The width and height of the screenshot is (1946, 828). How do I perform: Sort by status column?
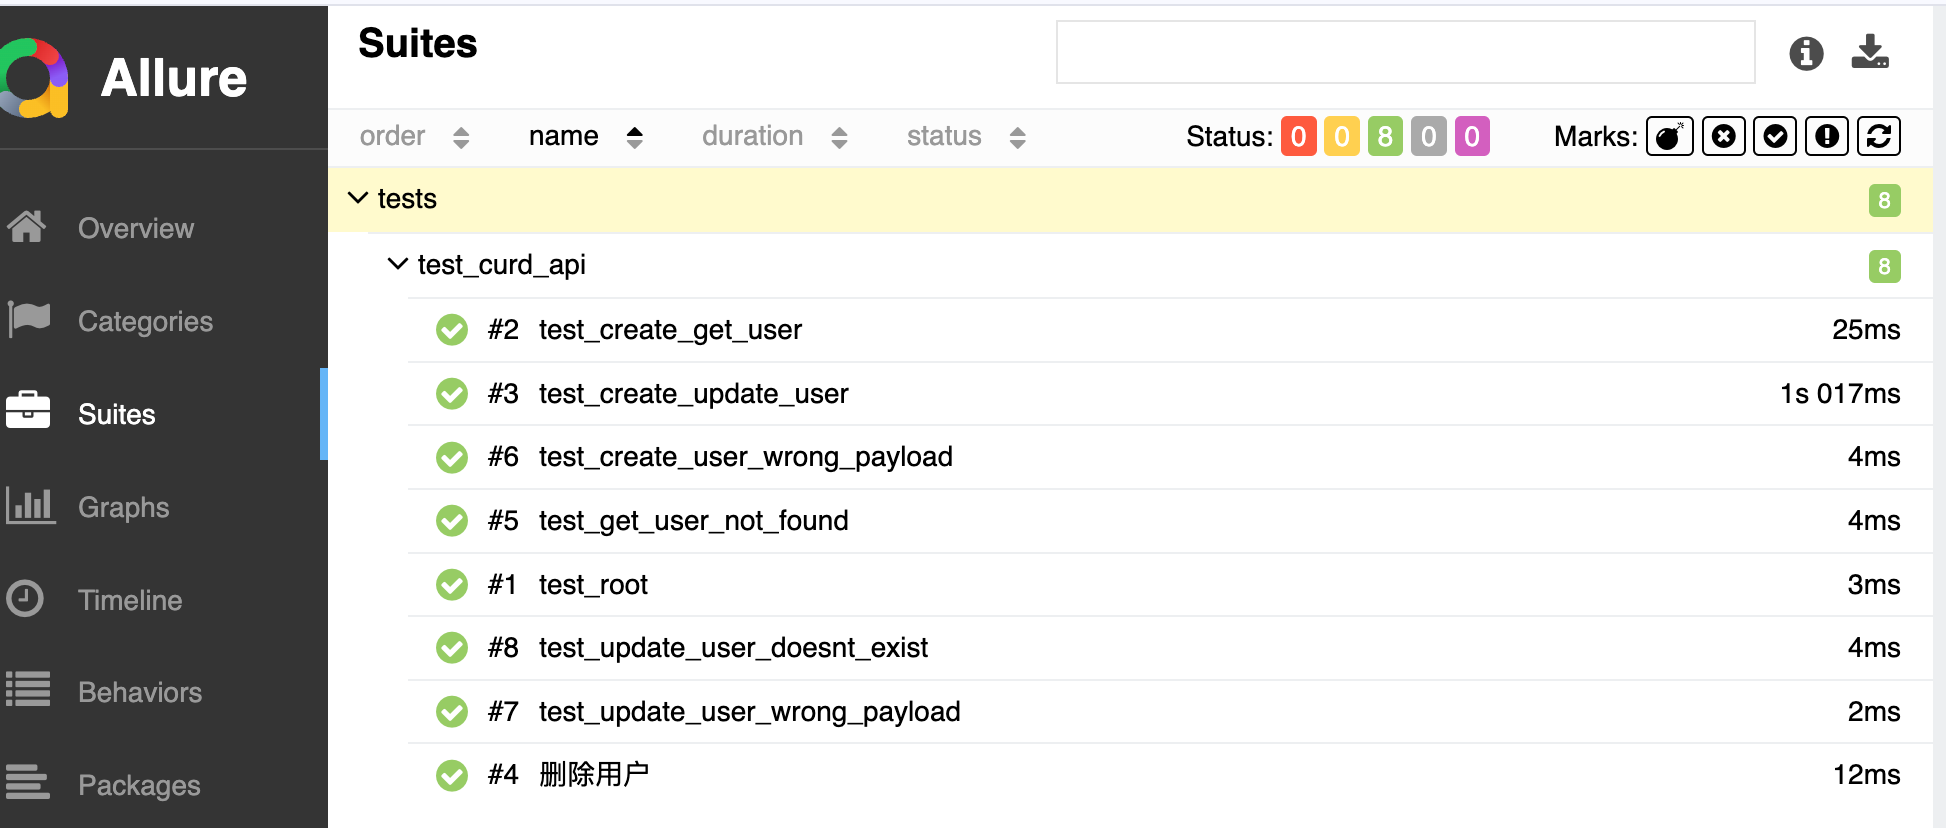click(966, 136)
